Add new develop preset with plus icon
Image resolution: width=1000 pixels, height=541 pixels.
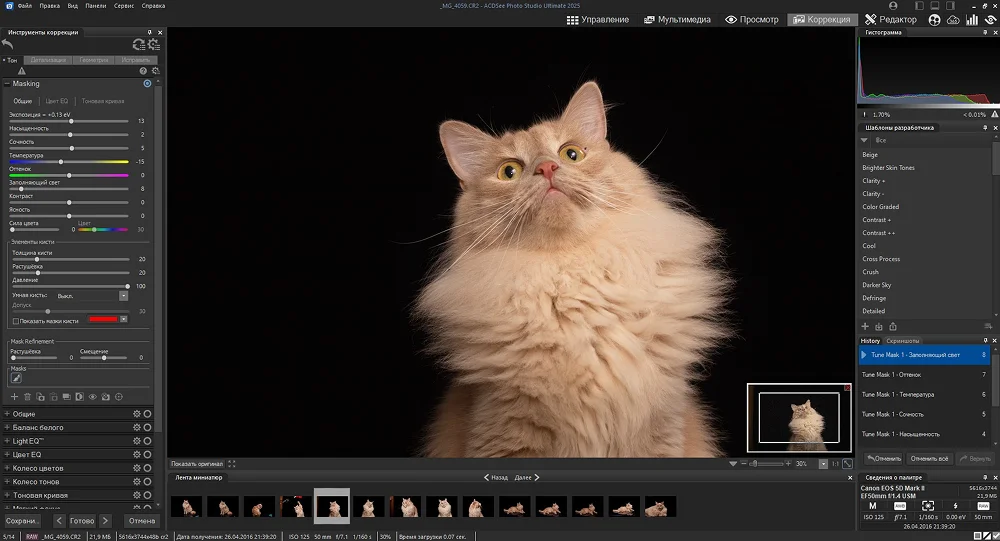865,326
